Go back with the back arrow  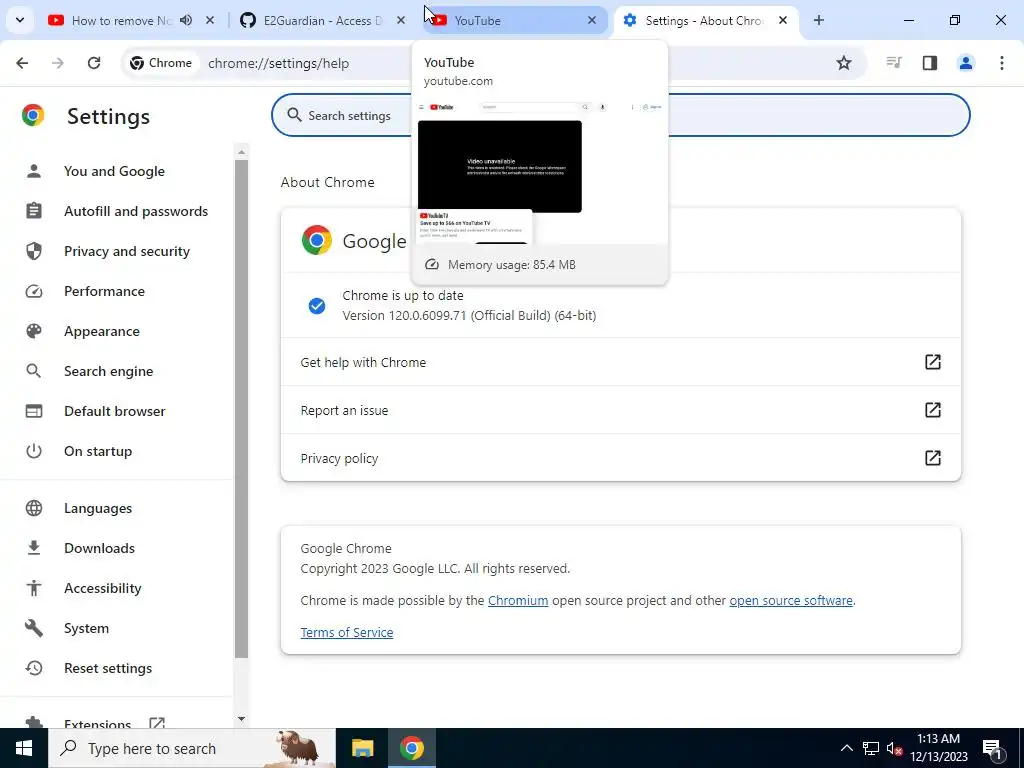point(22,63)
